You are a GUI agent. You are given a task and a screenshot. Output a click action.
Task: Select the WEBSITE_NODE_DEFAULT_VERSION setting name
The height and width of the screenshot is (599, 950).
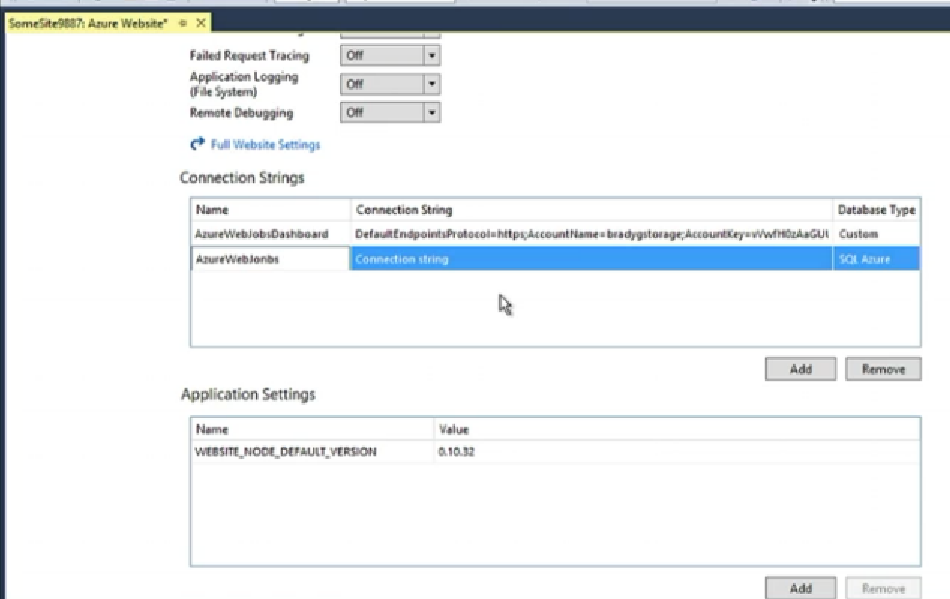tap(286, 452)
